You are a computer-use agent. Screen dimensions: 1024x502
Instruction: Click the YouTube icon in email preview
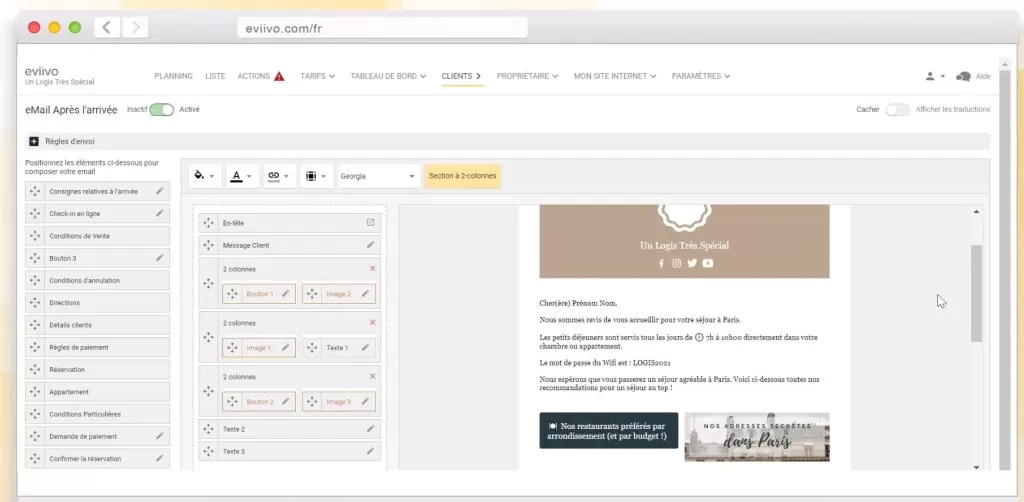(708, 263)
